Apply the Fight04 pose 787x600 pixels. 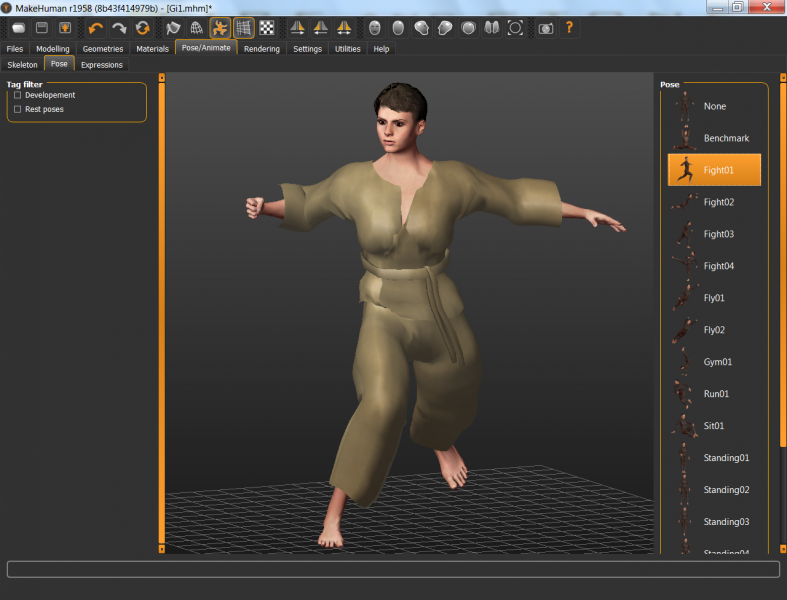[714, 266]
